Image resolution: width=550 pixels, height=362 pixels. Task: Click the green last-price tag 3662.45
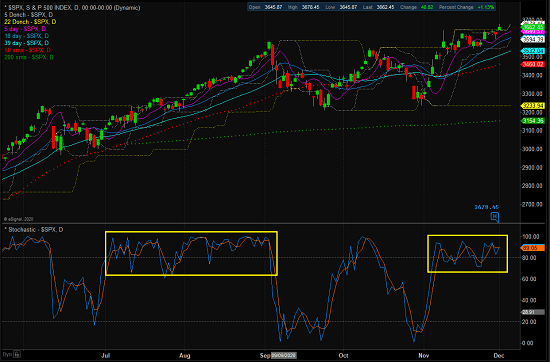tap(533, 27)
